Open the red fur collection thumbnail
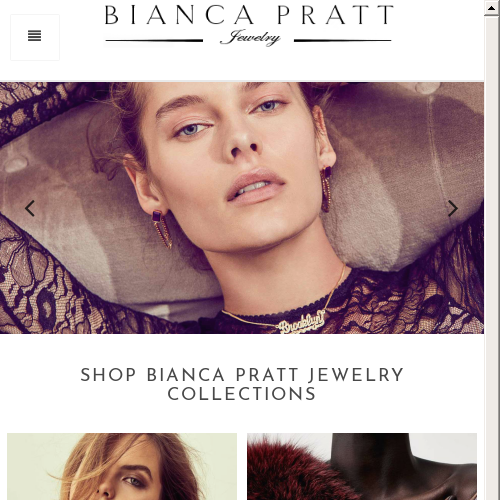The height and width of the screenshot is (500, 500). click(362, 466)
